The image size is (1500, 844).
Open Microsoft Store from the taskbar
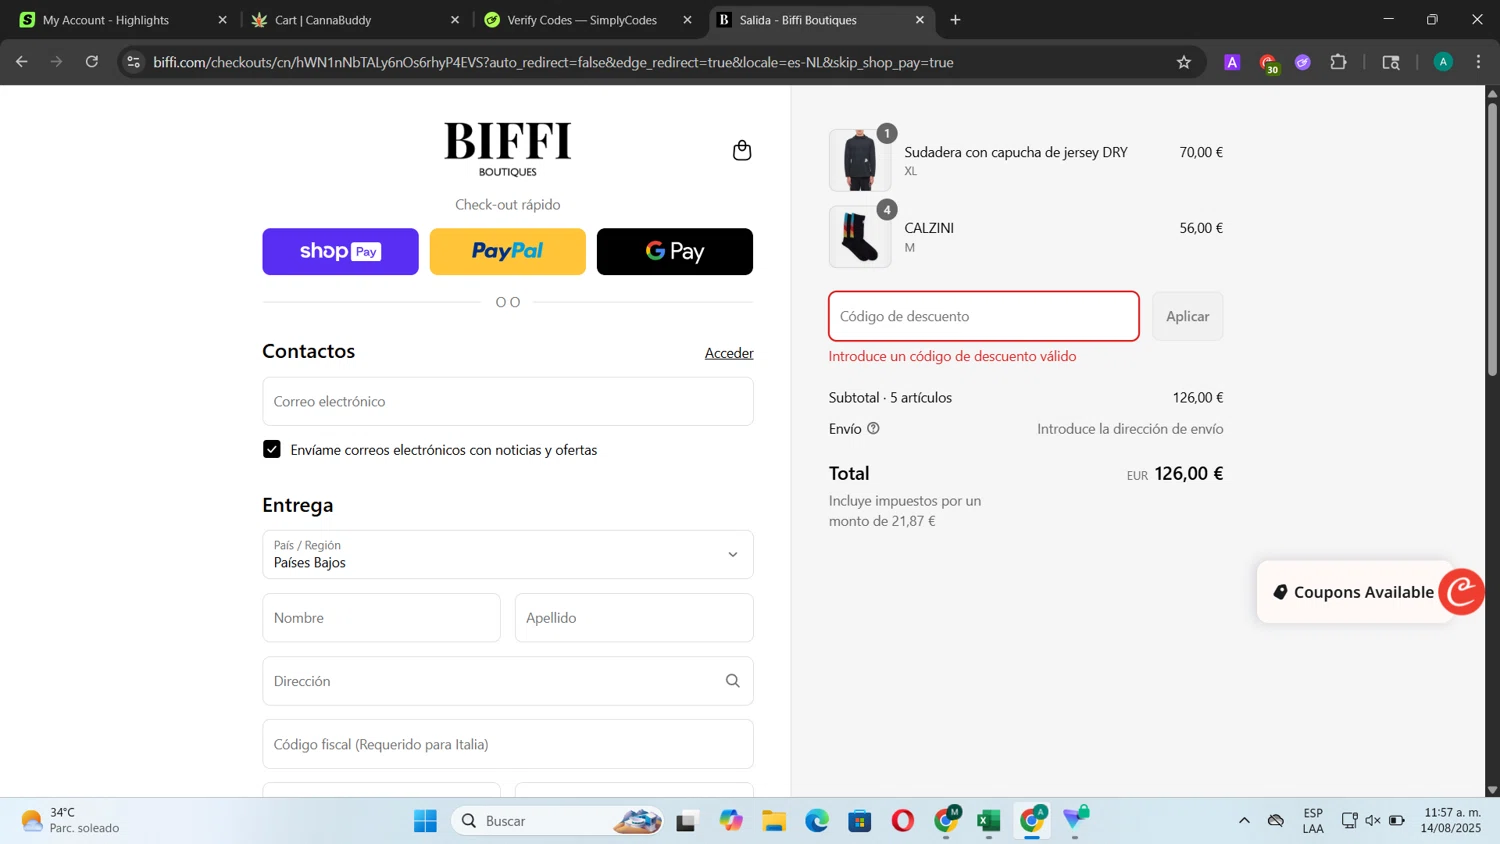tap(860, 821)
